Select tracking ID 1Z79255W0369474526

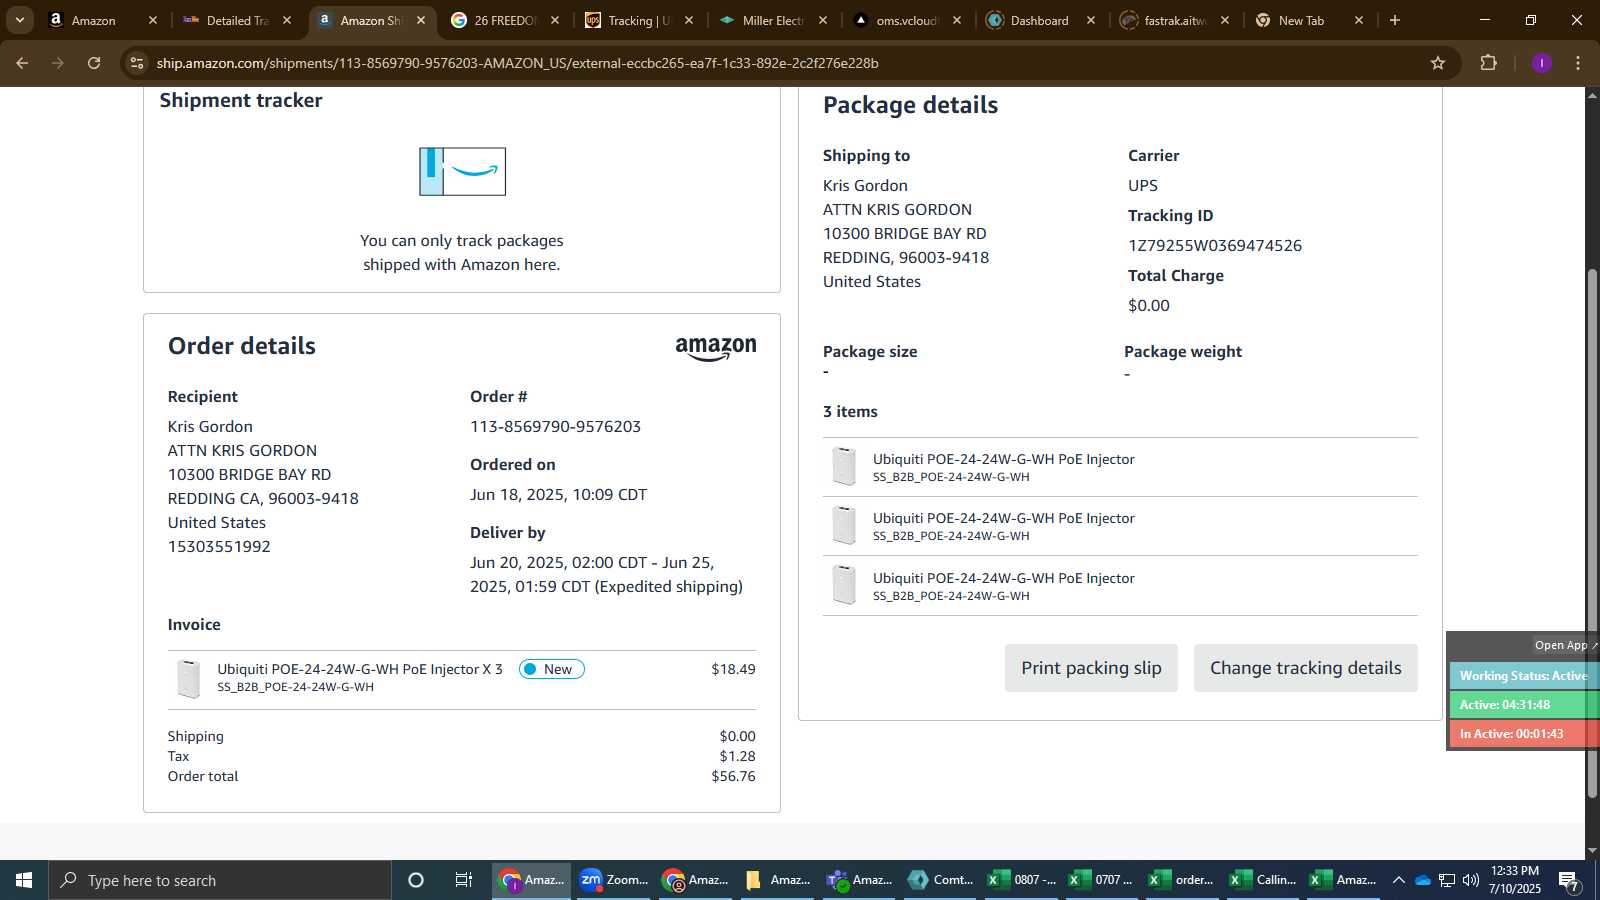tap(1215, 246)
